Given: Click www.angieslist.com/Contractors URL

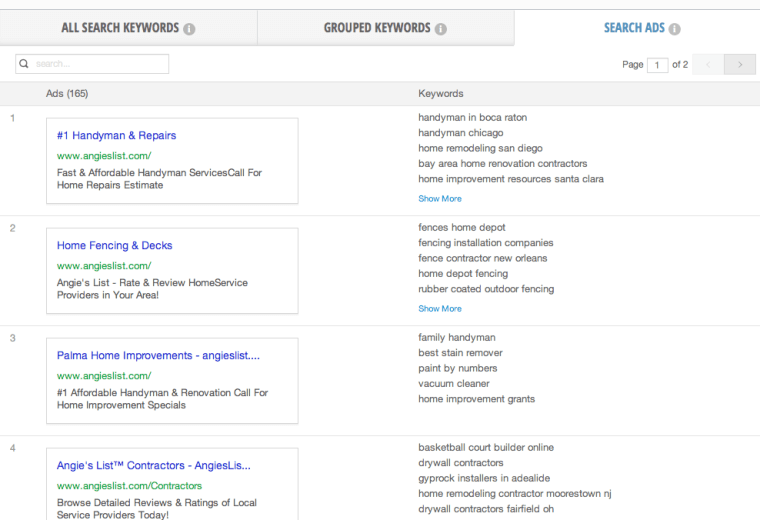Looking at the screenshot, I should (x=129, y=486).
